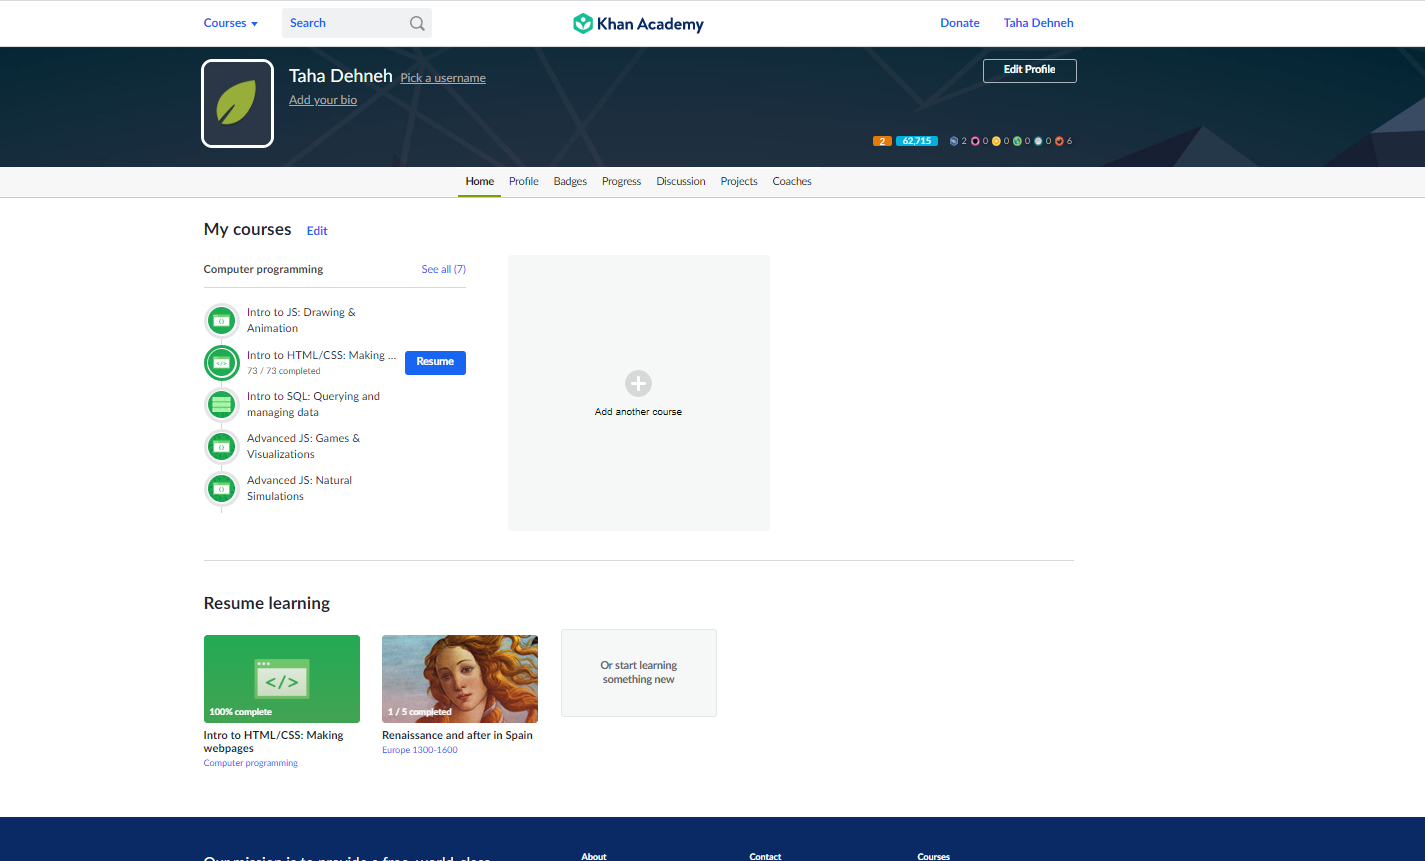Image resolution: width=1425 pixels, height=861 pixels.
Task: Click Add your bio link
Action: point(323,100)
